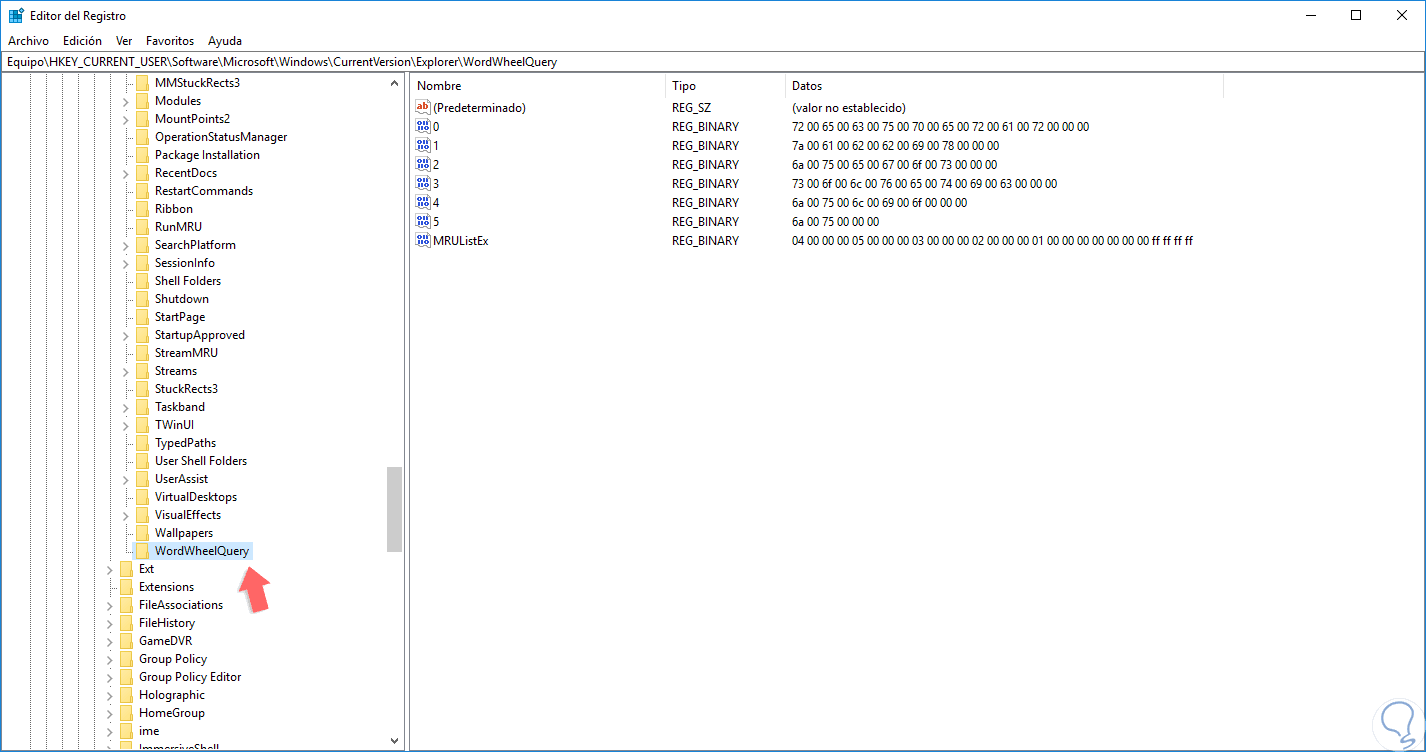Click the Package Installation folder icon
This screenshot has width=1426, height=752.
pyautogui.click(x=142, y=155)
